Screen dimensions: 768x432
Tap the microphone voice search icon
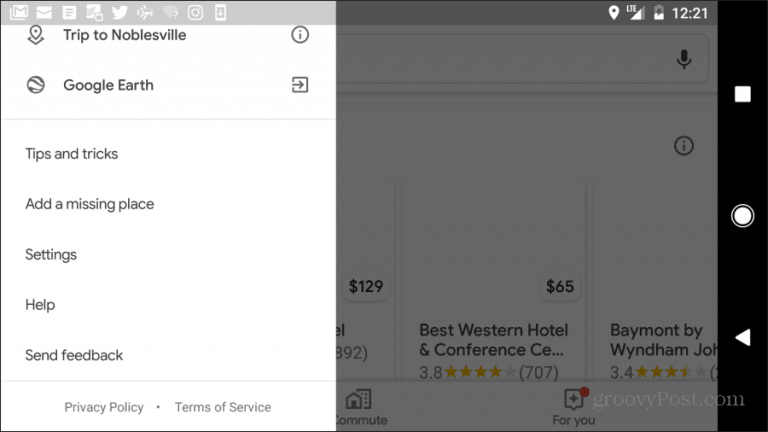pyautogui.click(x=684, y=60)
